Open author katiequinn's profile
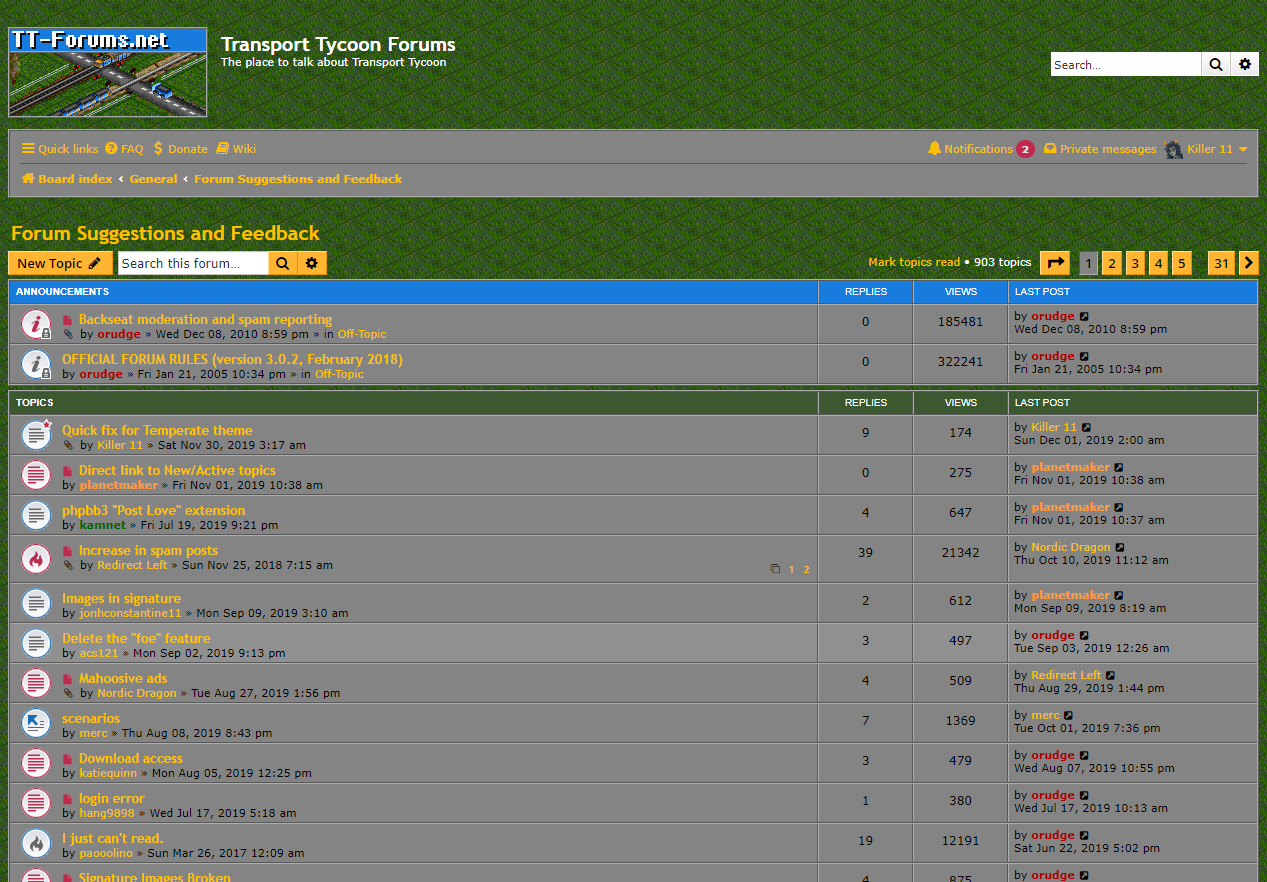Viewport: 1267px width, 882px height. pos(109,773)
